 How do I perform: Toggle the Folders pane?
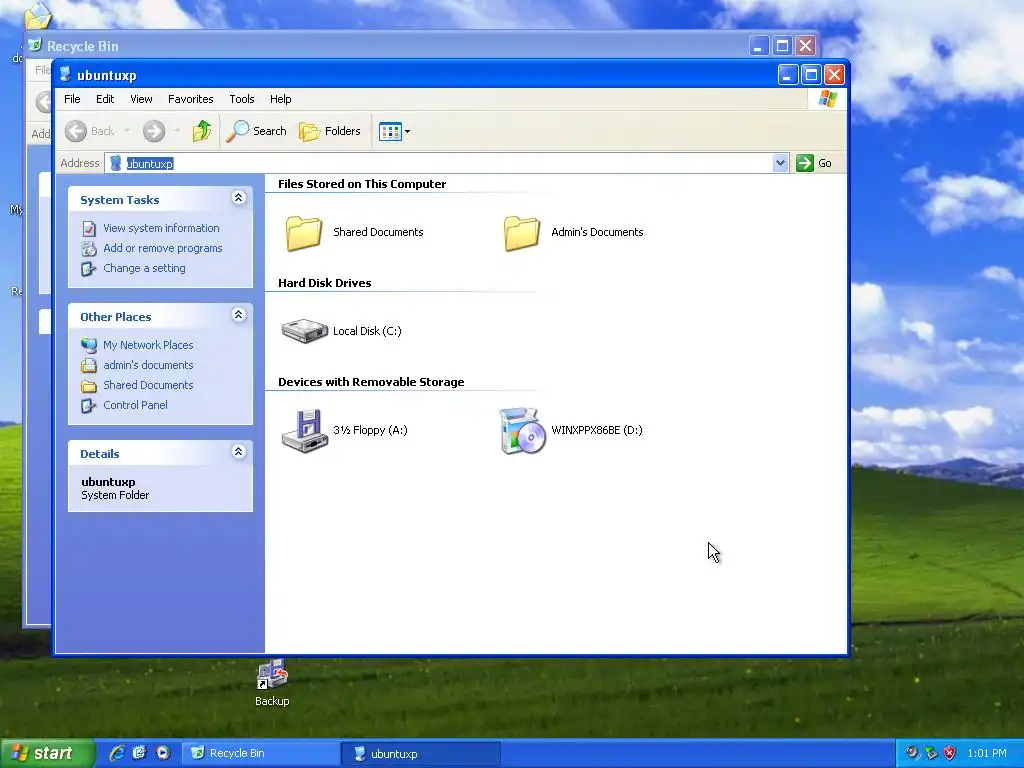coord(330,131)
